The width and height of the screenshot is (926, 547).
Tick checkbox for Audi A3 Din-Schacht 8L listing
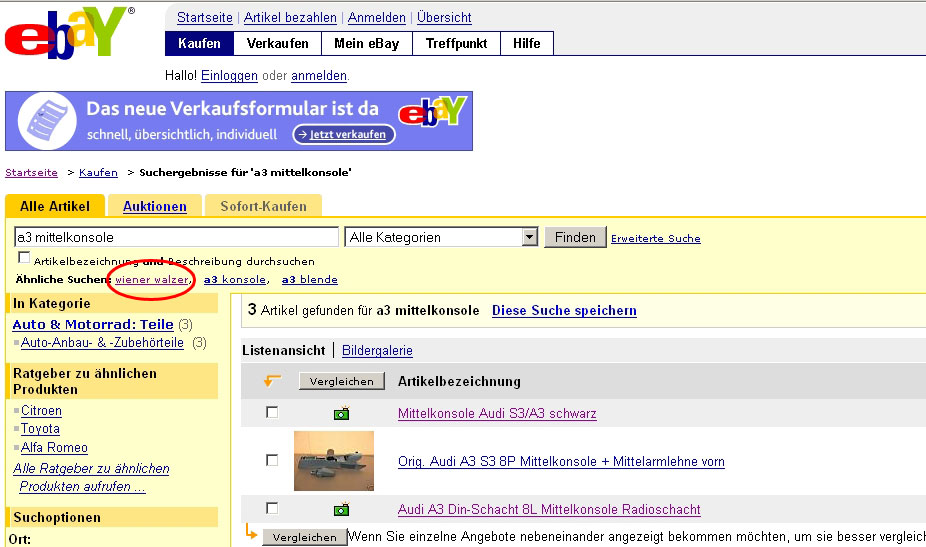coord(272,508)
